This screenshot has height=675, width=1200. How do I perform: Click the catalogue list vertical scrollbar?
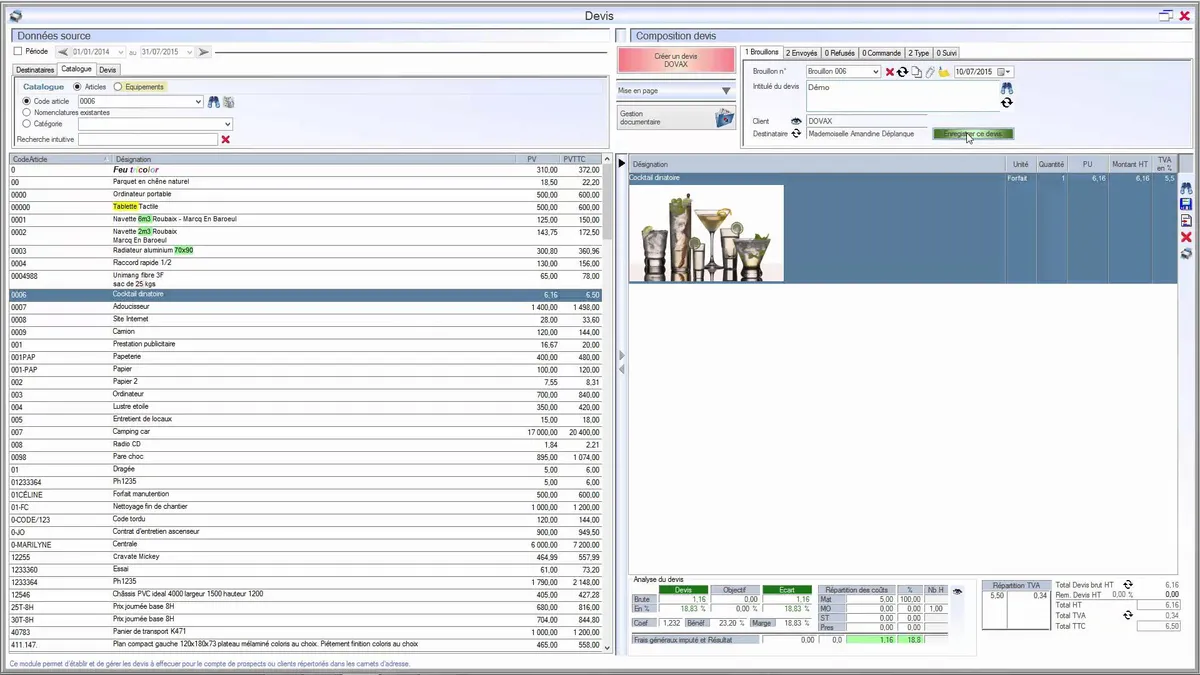pyautogui.click(x=607, y=404)
